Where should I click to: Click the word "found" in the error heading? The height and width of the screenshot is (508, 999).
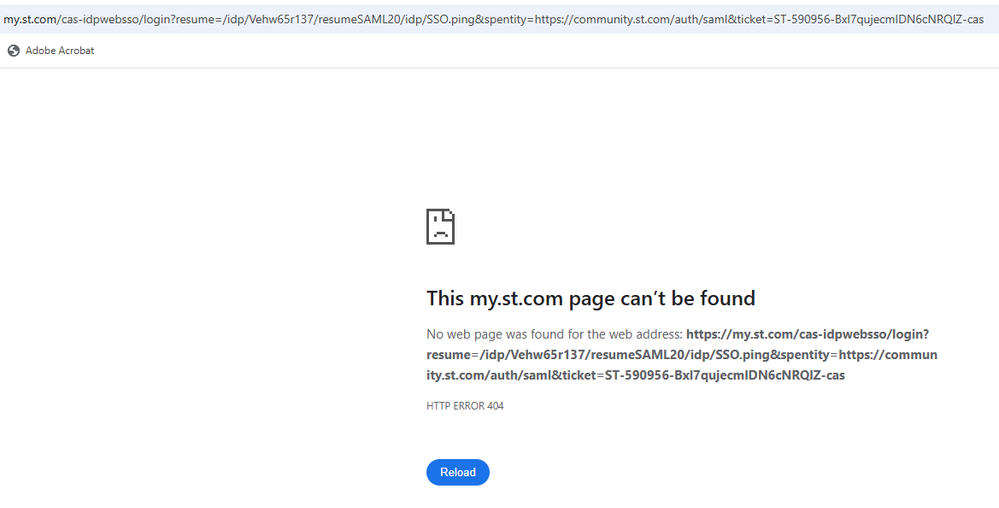pyautogui.click(x=727, y=298)
